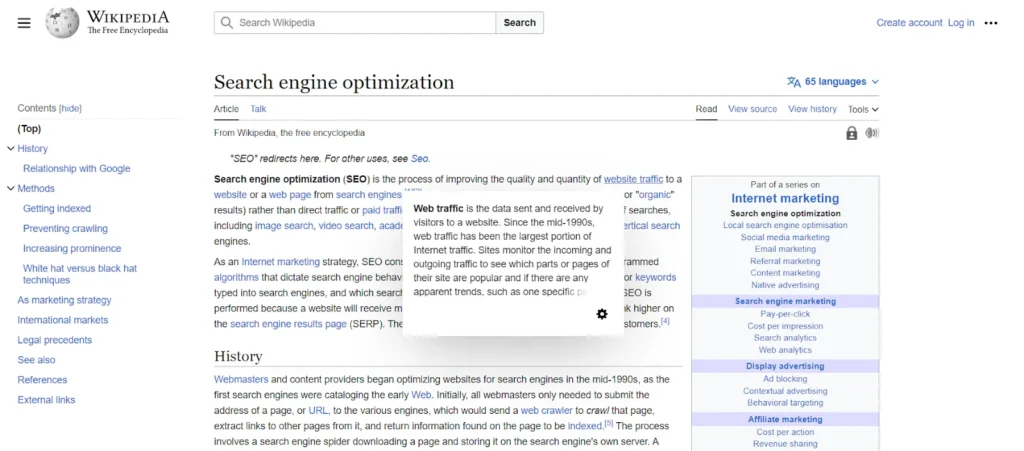This screenshot has height=451, width=1024.
Task: Open Content marketing sidebar link
Action: [785, 273]
